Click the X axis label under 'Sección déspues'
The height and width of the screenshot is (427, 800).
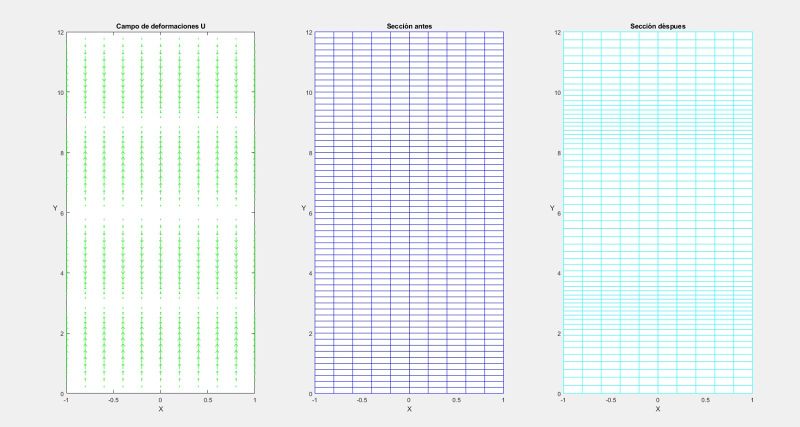(x=657, y=409)
